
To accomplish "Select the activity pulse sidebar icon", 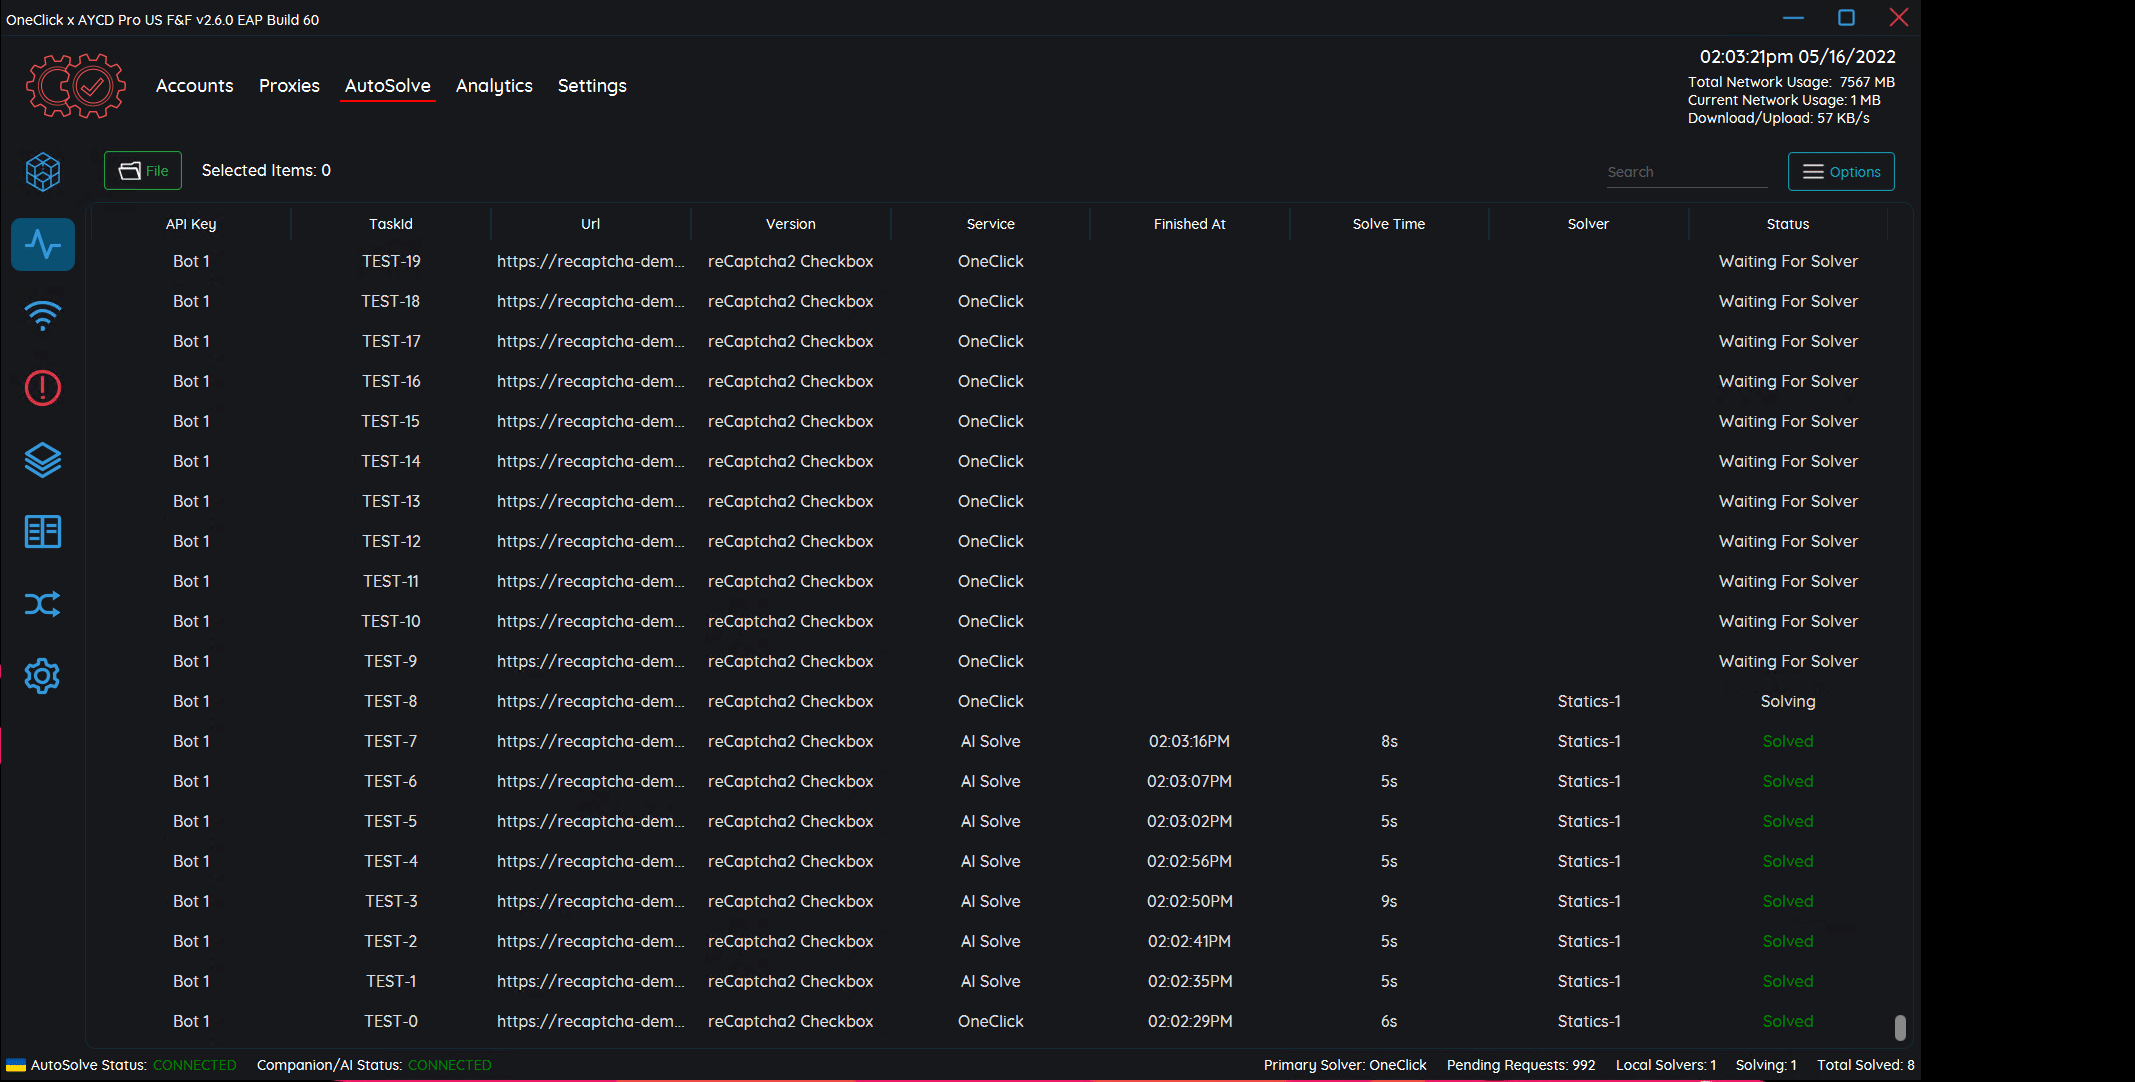I will click(43, 244).
